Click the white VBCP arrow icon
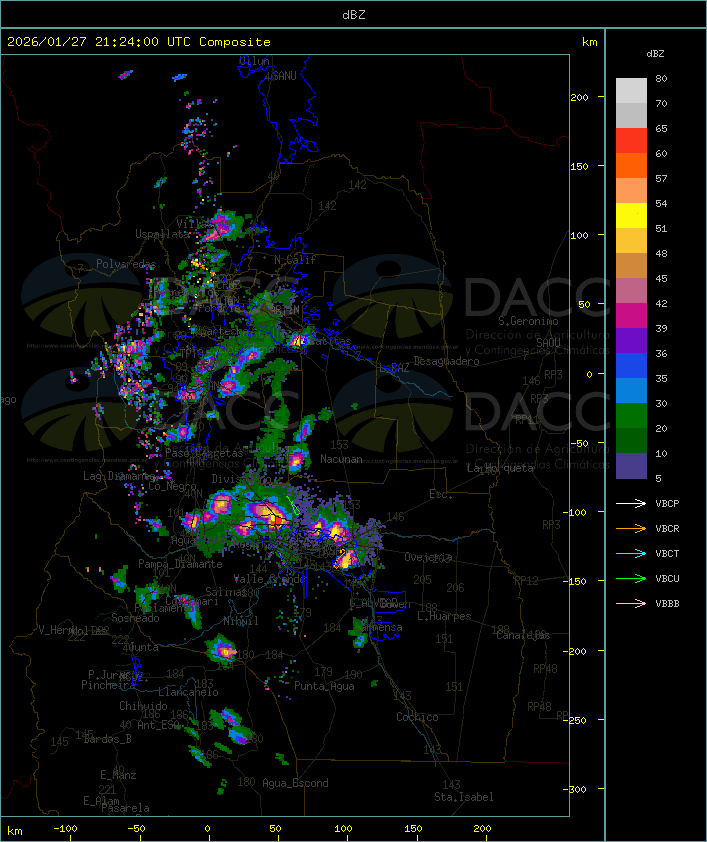The width and height of the screenshot is (707, 842). coord(631,504)
